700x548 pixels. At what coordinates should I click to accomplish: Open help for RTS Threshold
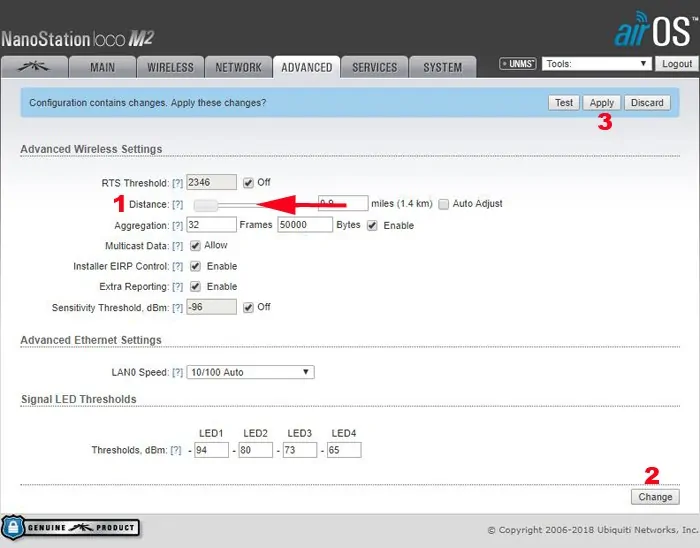click(x=178, y=183)
